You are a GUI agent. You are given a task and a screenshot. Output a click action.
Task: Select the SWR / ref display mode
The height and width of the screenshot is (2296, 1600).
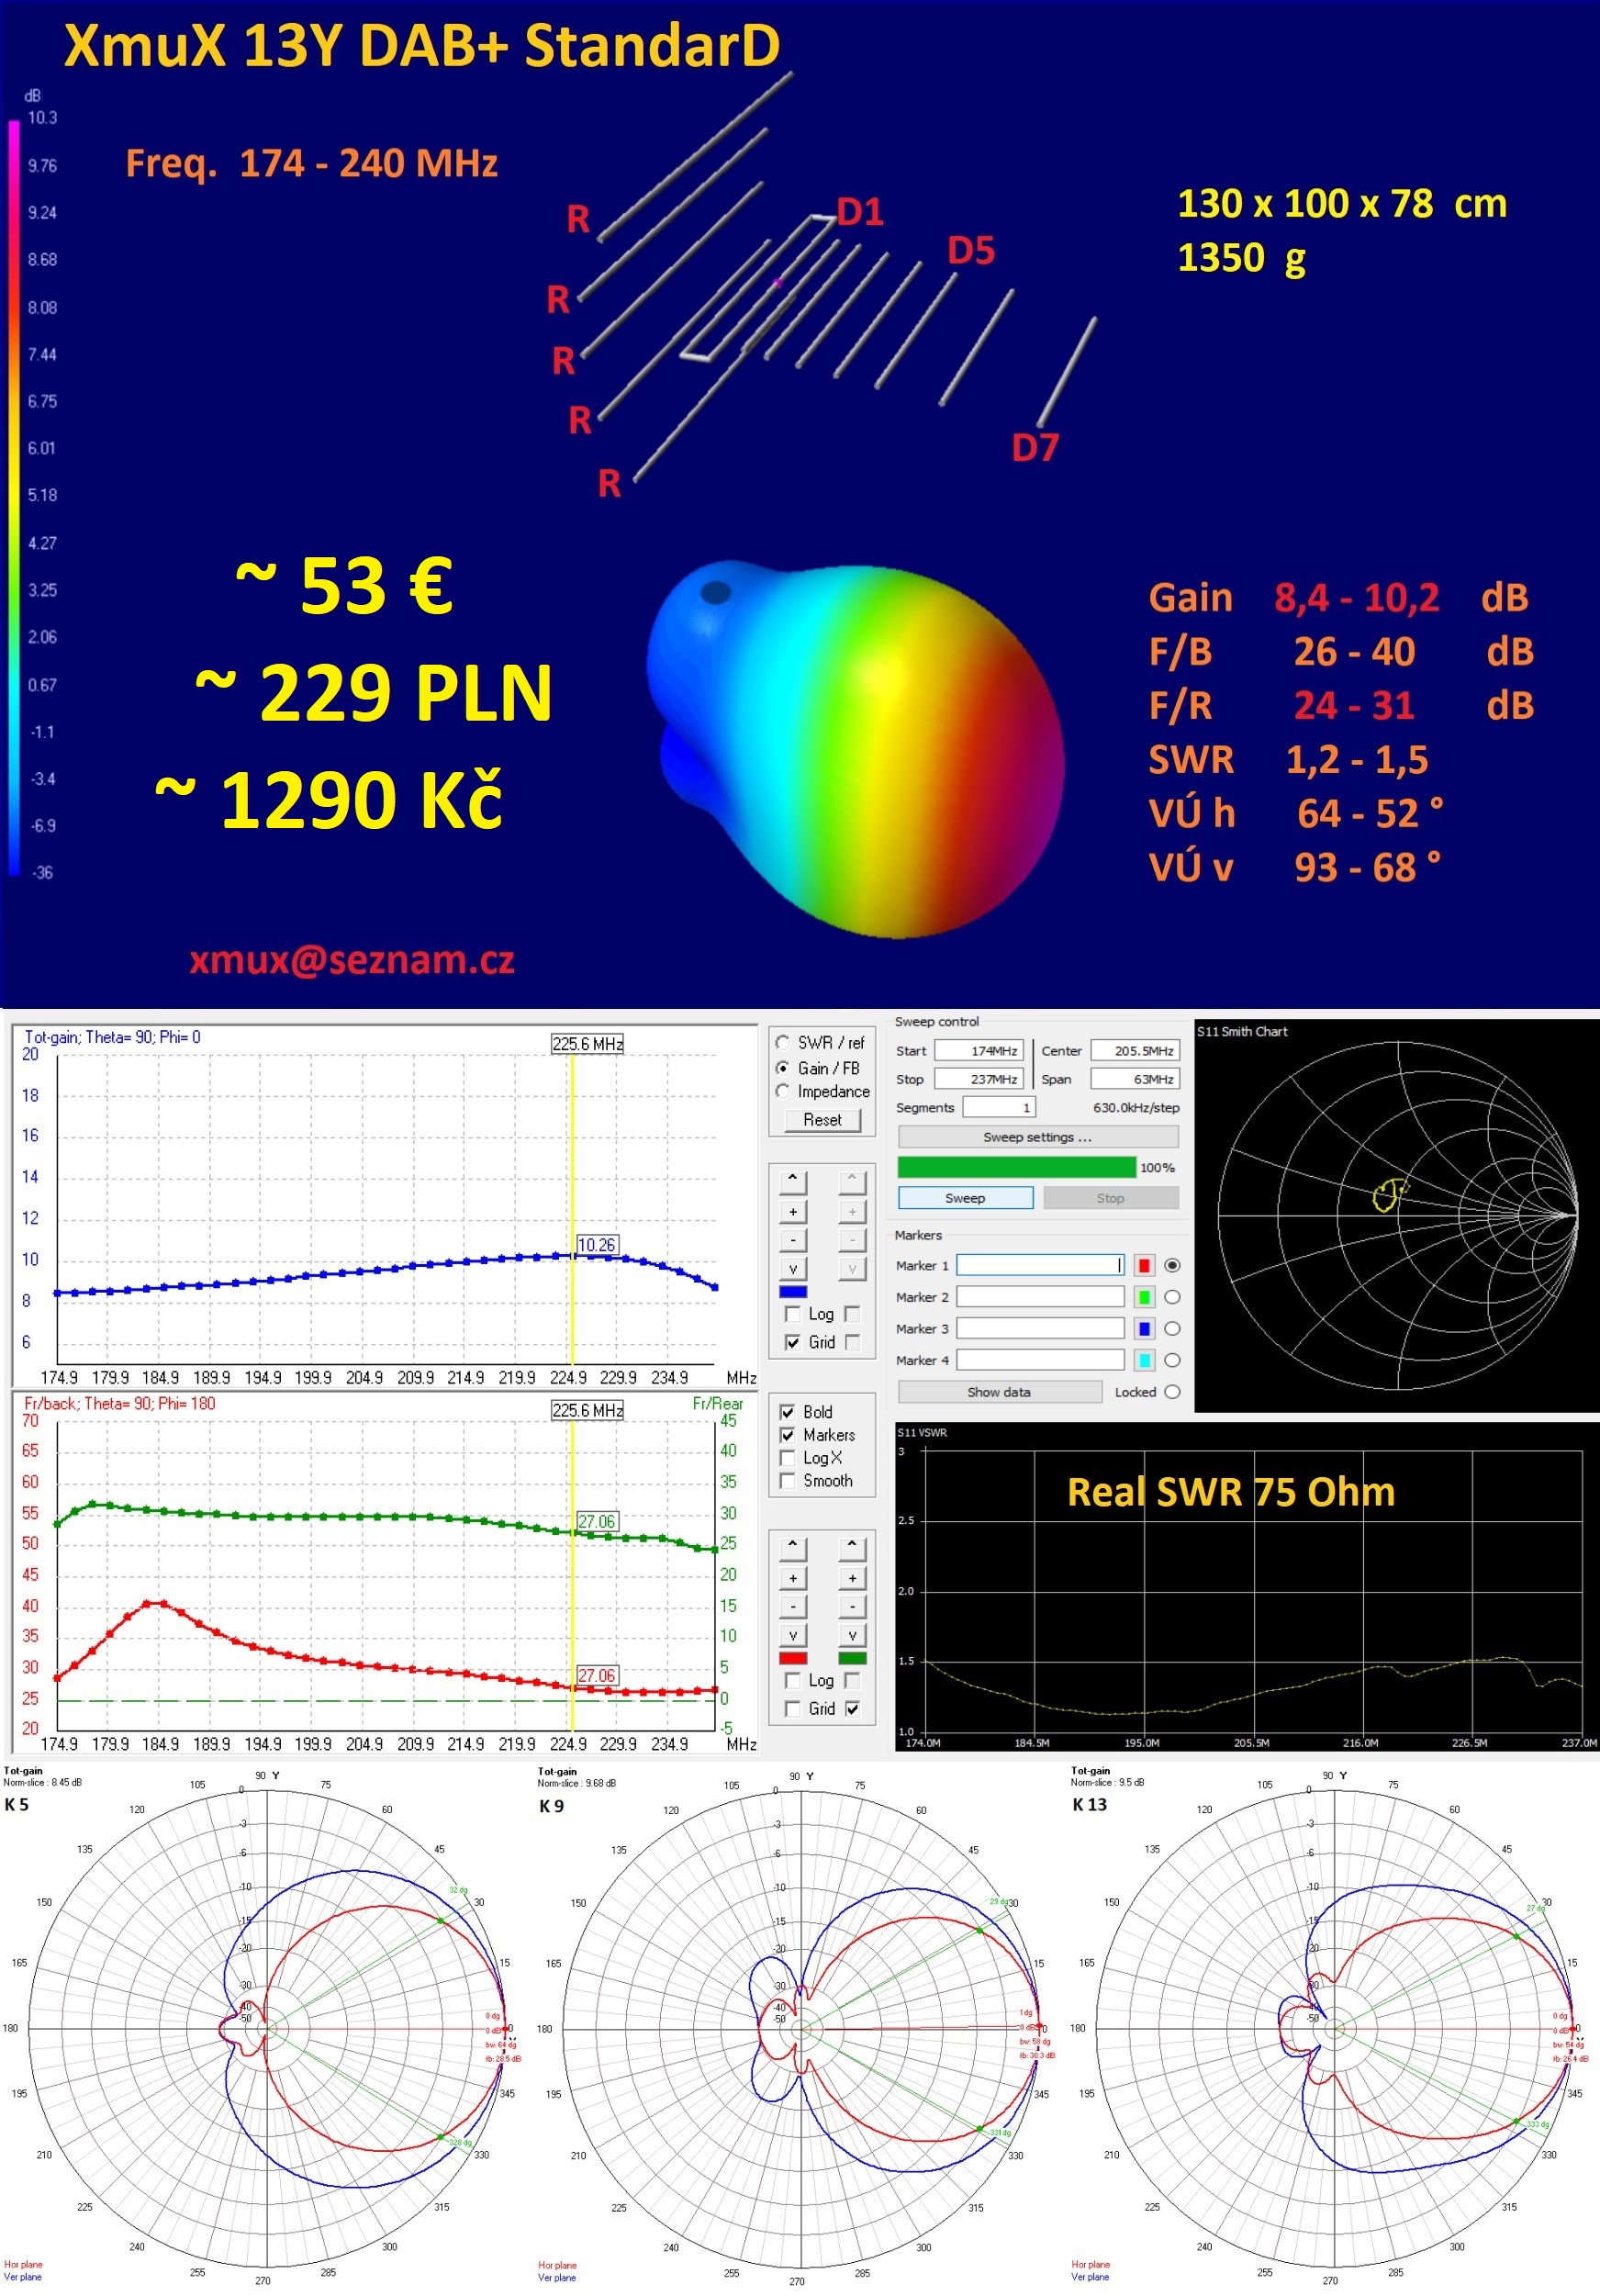click(783, 1042)
